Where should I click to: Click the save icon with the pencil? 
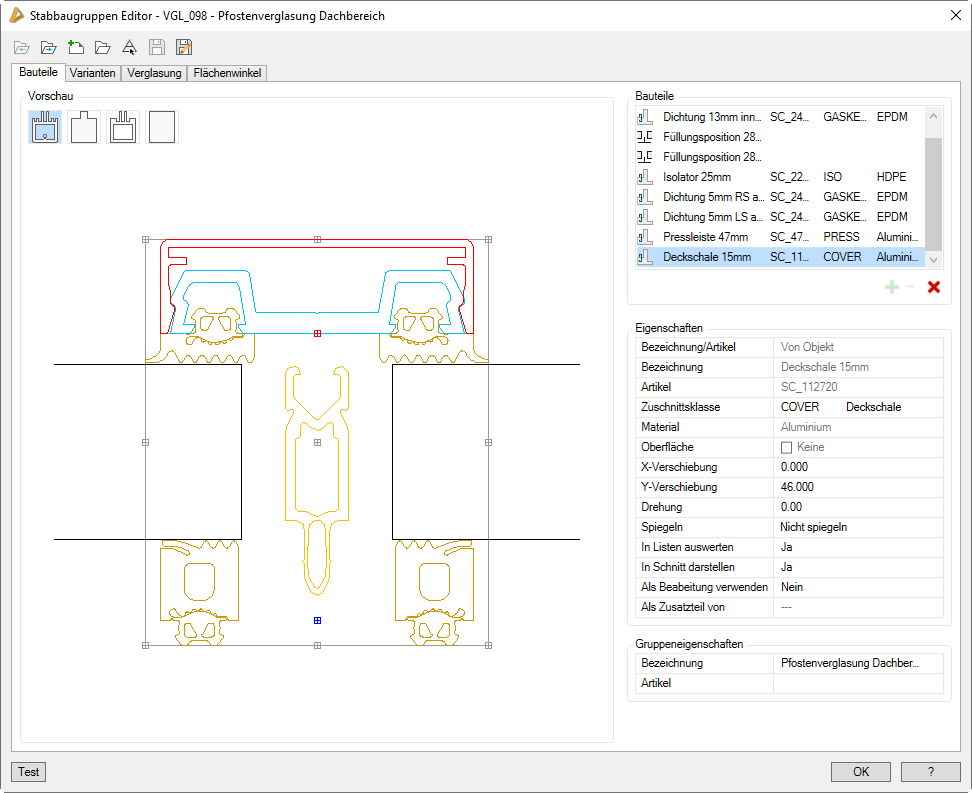click(x=184, y=47)
